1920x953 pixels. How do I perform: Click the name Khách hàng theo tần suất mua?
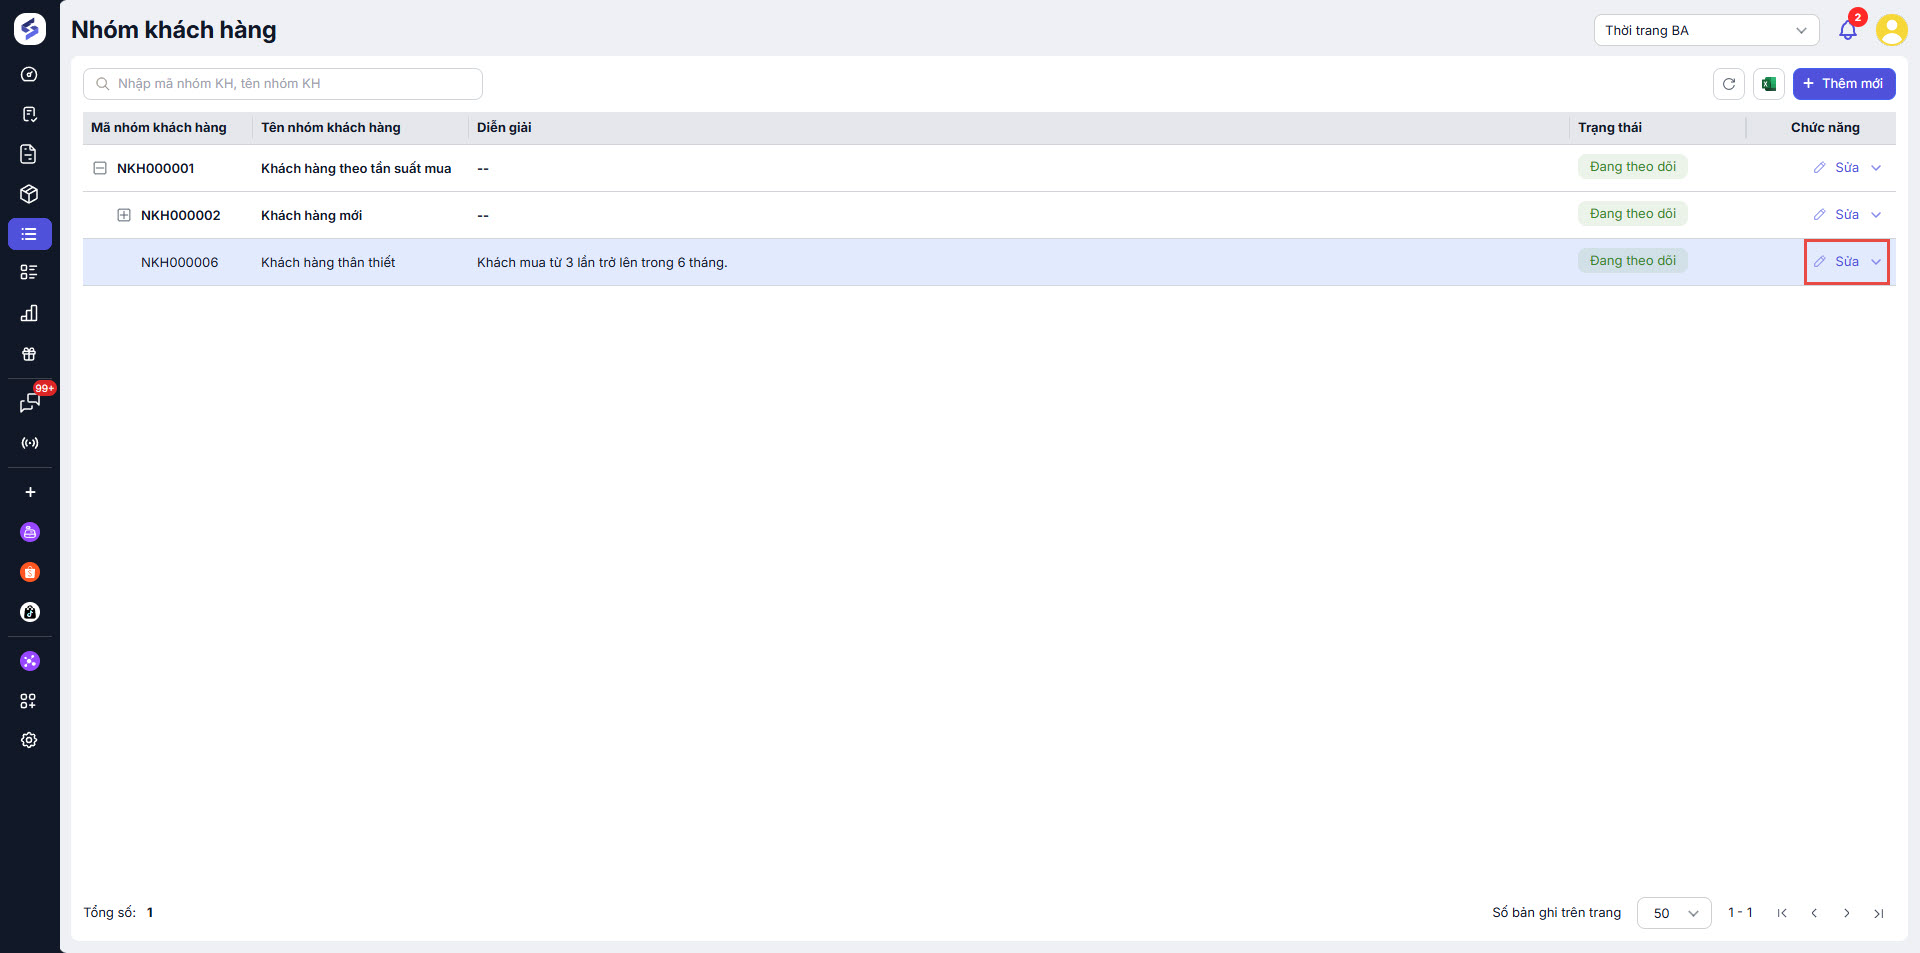pyautogui.click(x=356, y=168)
